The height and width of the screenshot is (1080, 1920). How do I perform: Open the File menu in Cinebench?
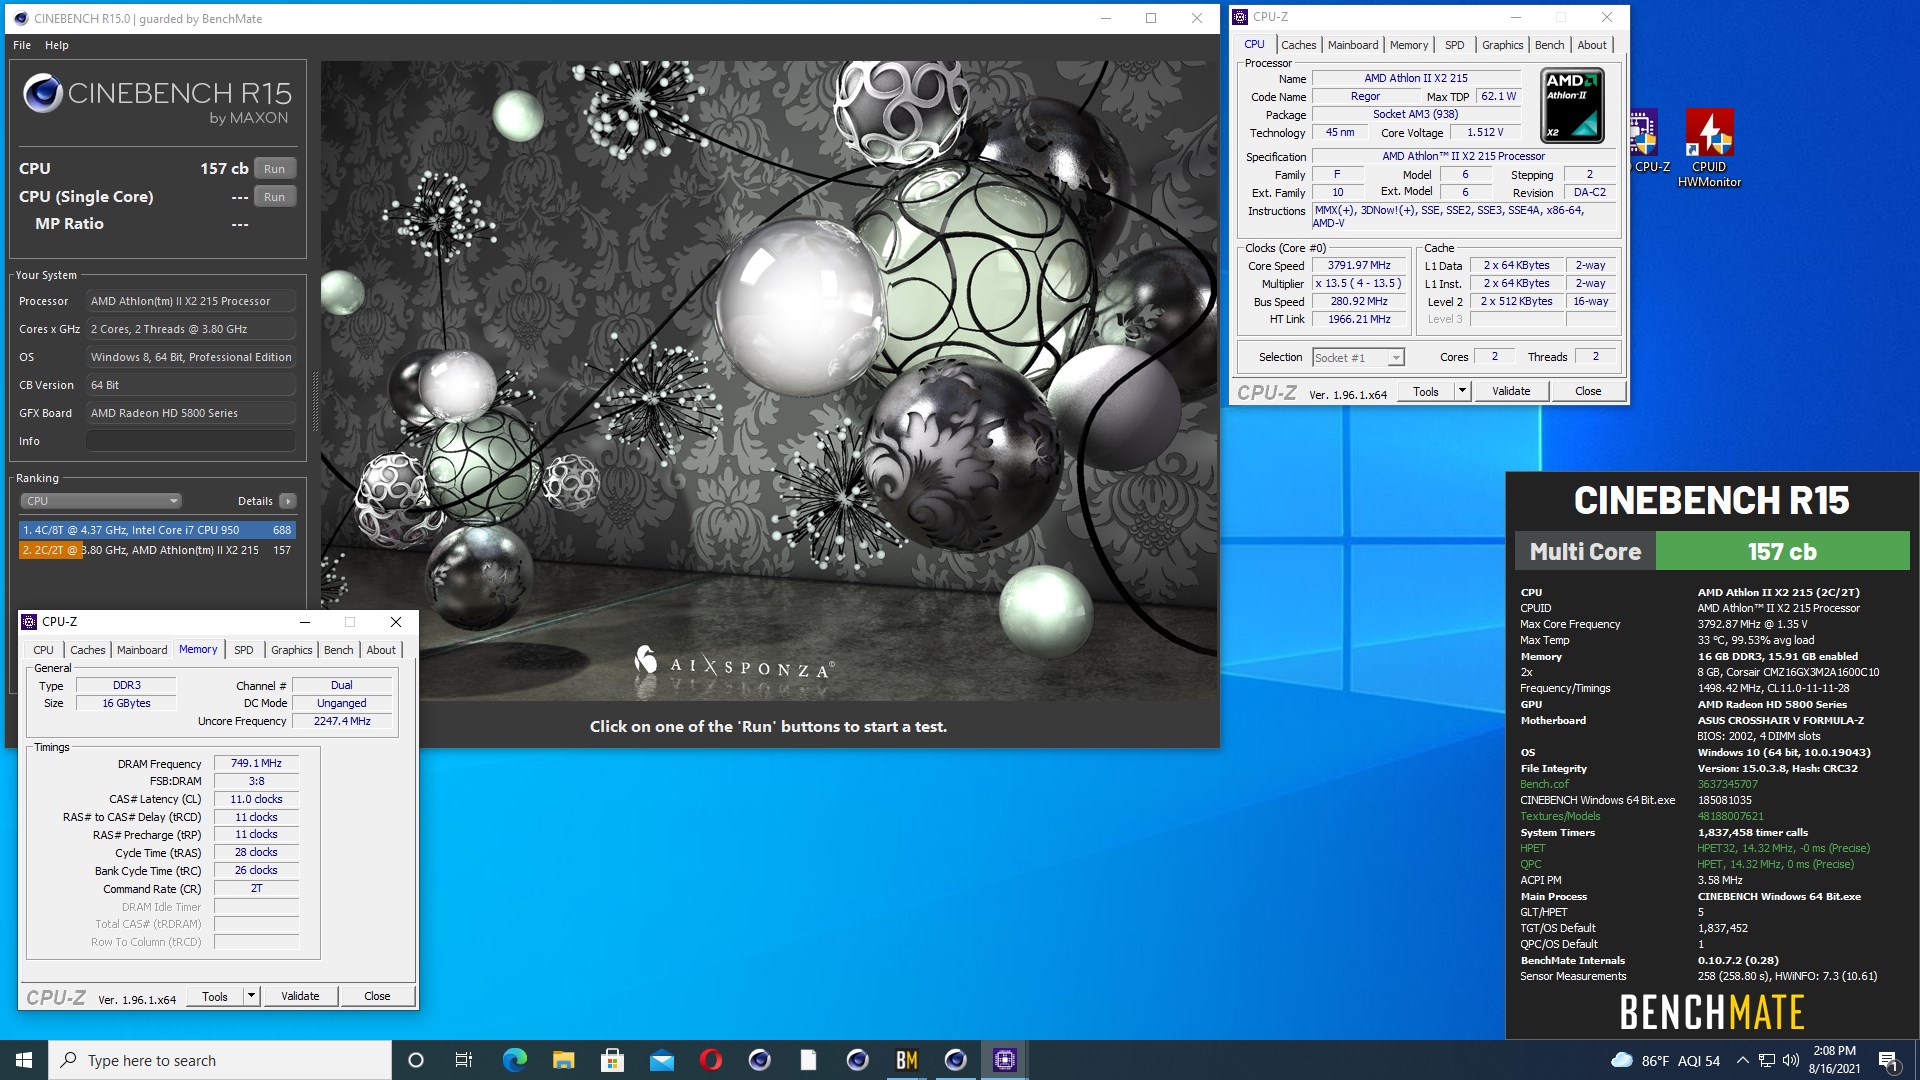tap(22, 45)
